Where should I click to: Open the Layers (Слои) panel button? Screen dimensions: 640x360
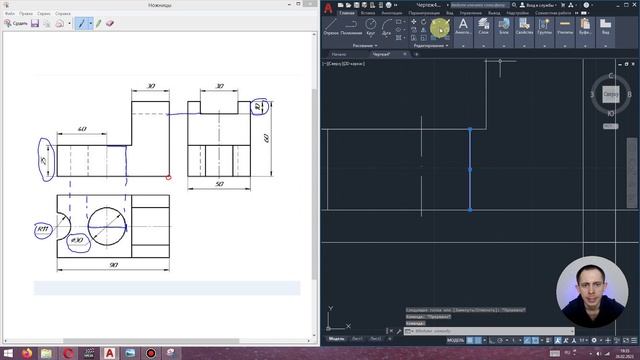click(484, 31)
